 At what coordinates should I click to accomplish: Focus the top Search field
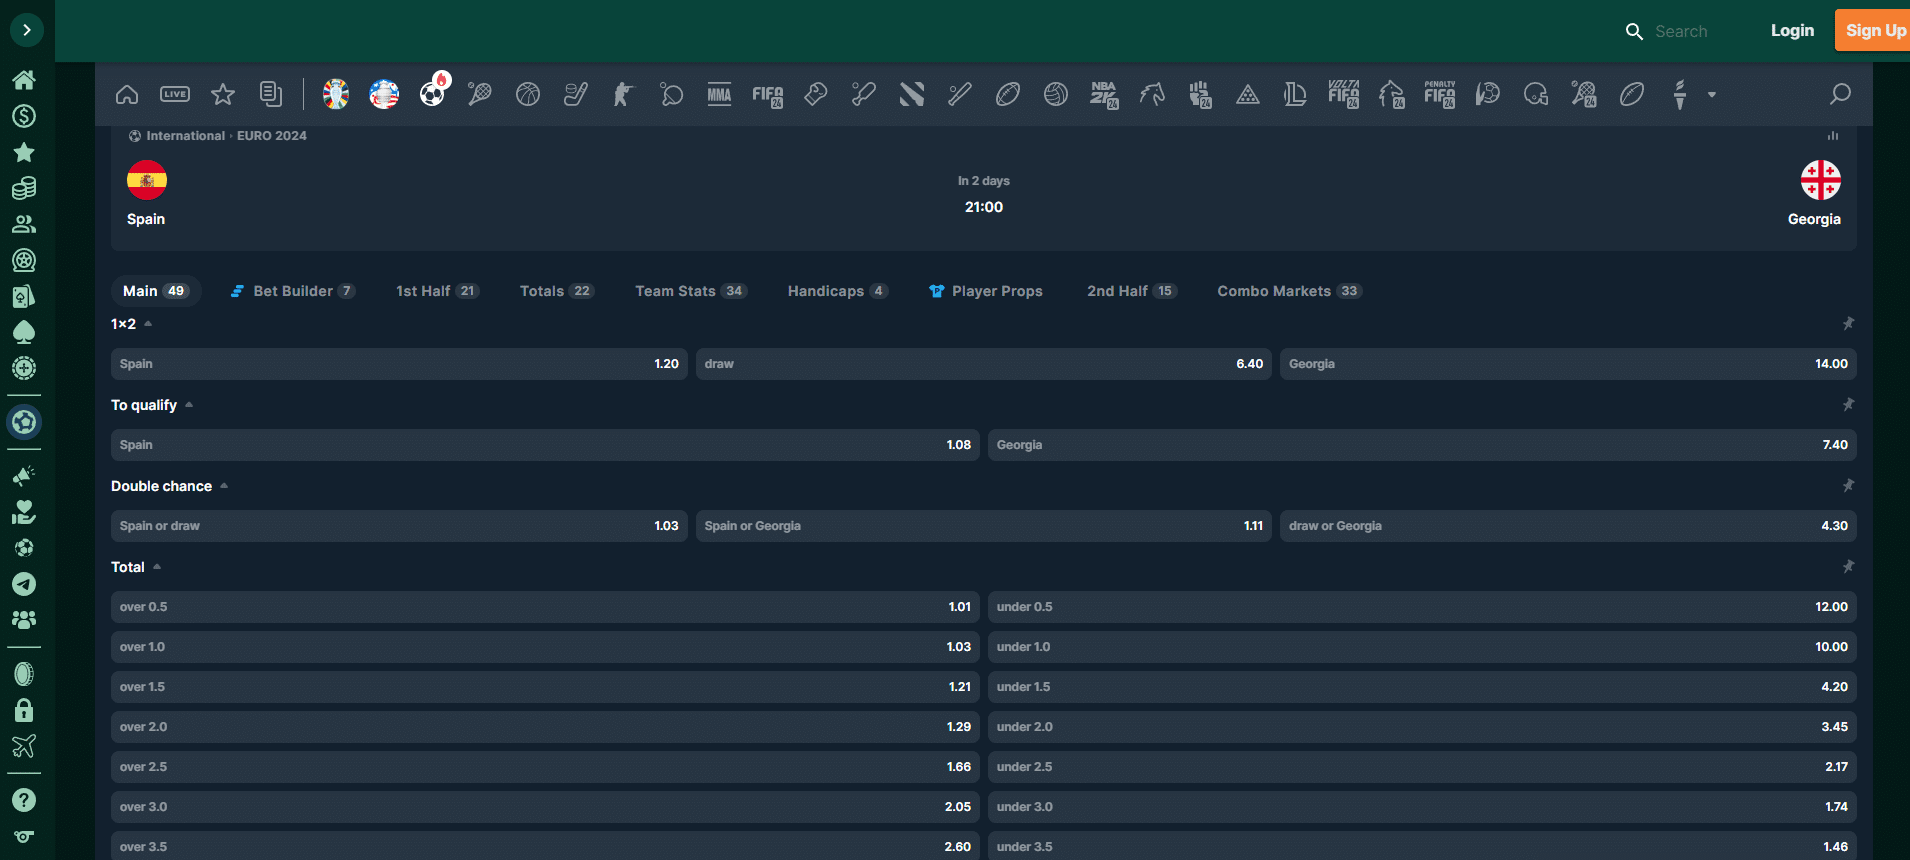pos(1681,31)
